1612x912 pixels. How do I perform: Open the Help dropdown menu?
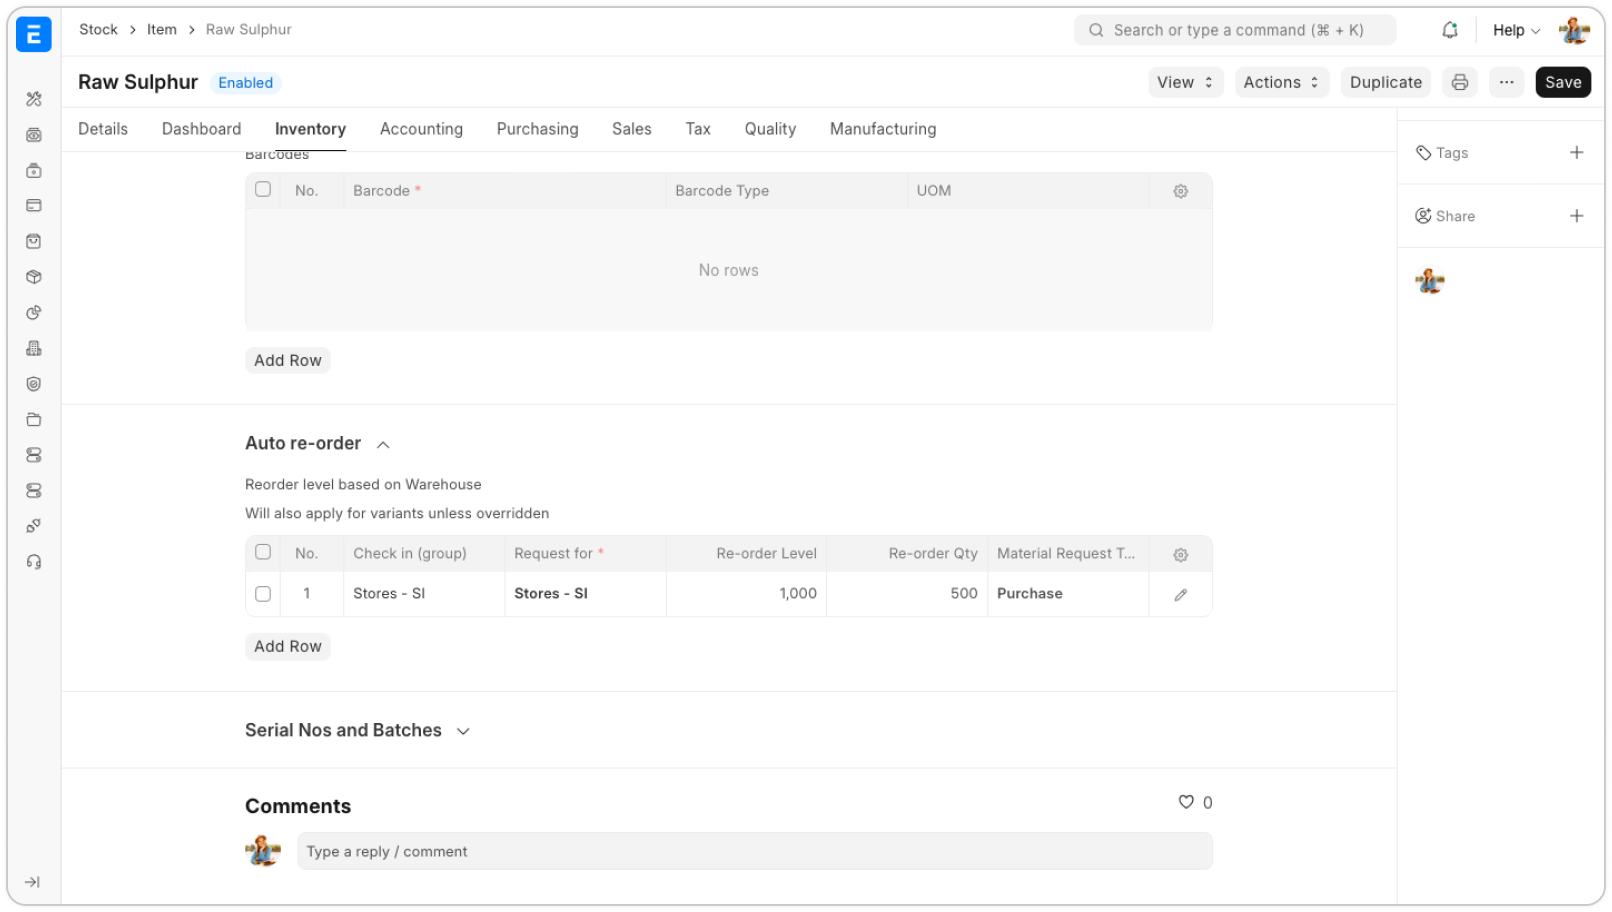[1516, 30]
